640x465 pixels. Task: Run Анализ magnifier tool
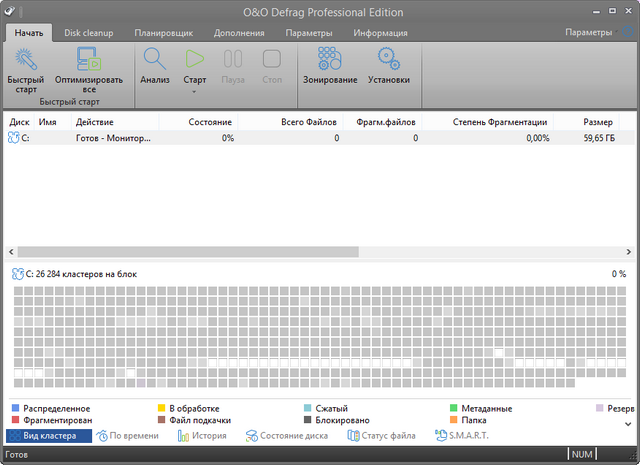(x=154, y=59)
